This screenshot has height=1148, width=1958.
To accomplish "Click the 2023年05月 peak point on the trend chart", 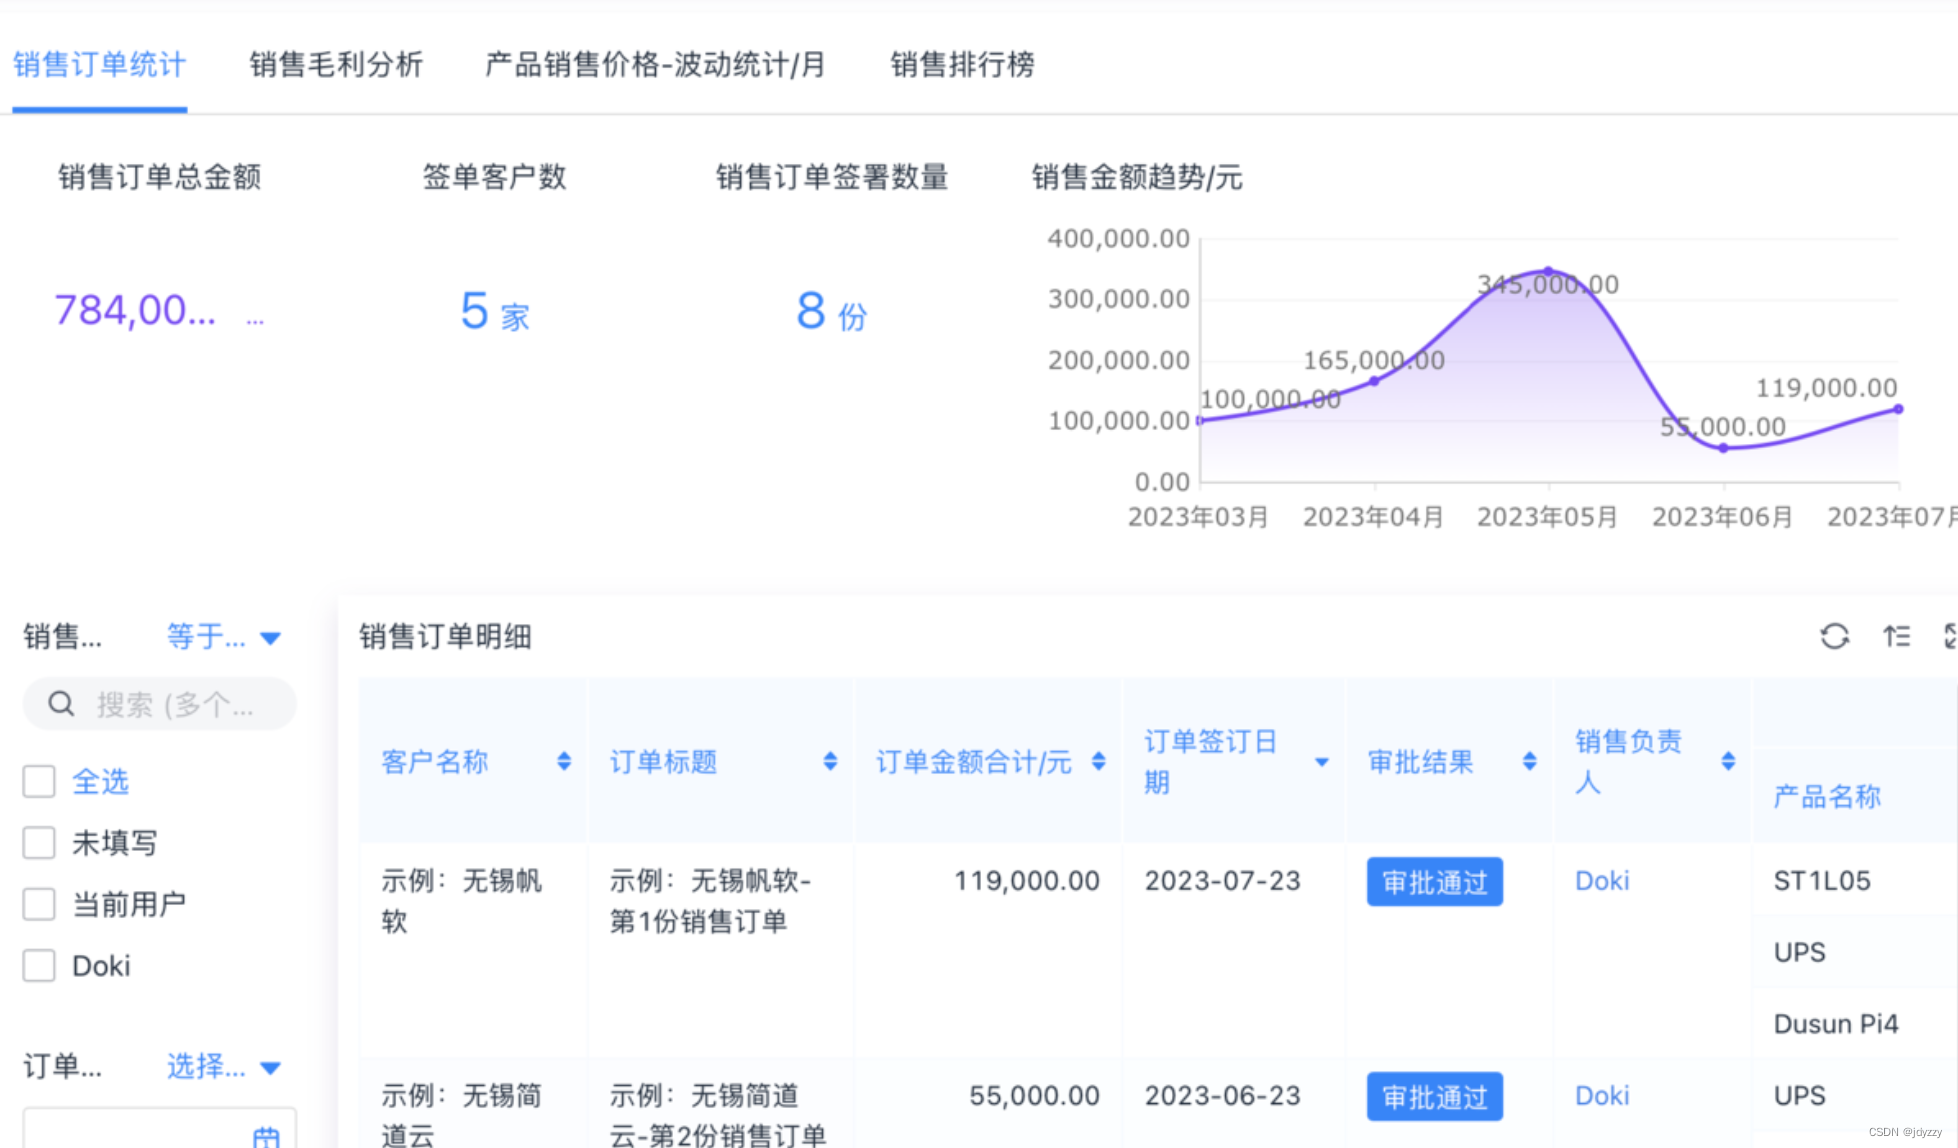I will tap(1548, 271).
